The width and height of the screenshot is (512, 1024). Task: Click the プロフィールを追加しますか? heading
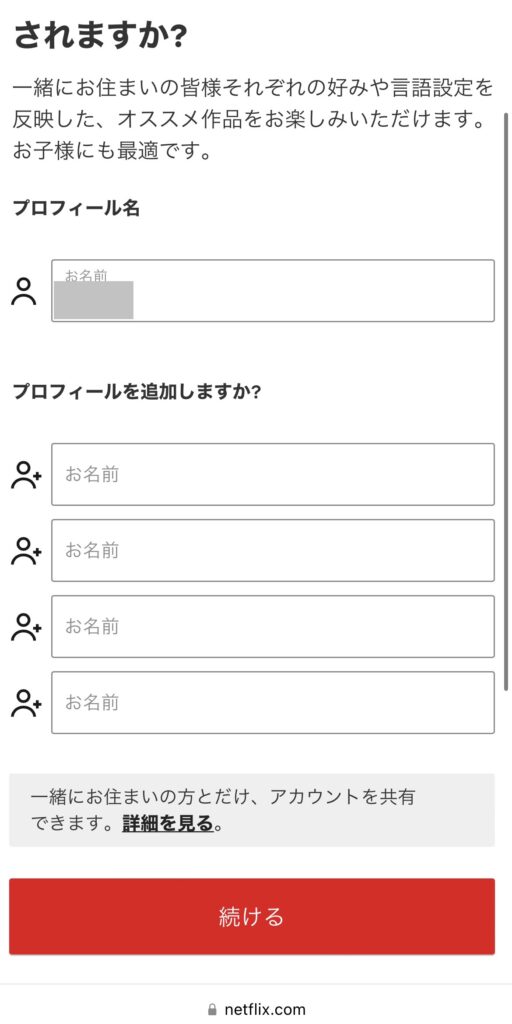point(137,392)
